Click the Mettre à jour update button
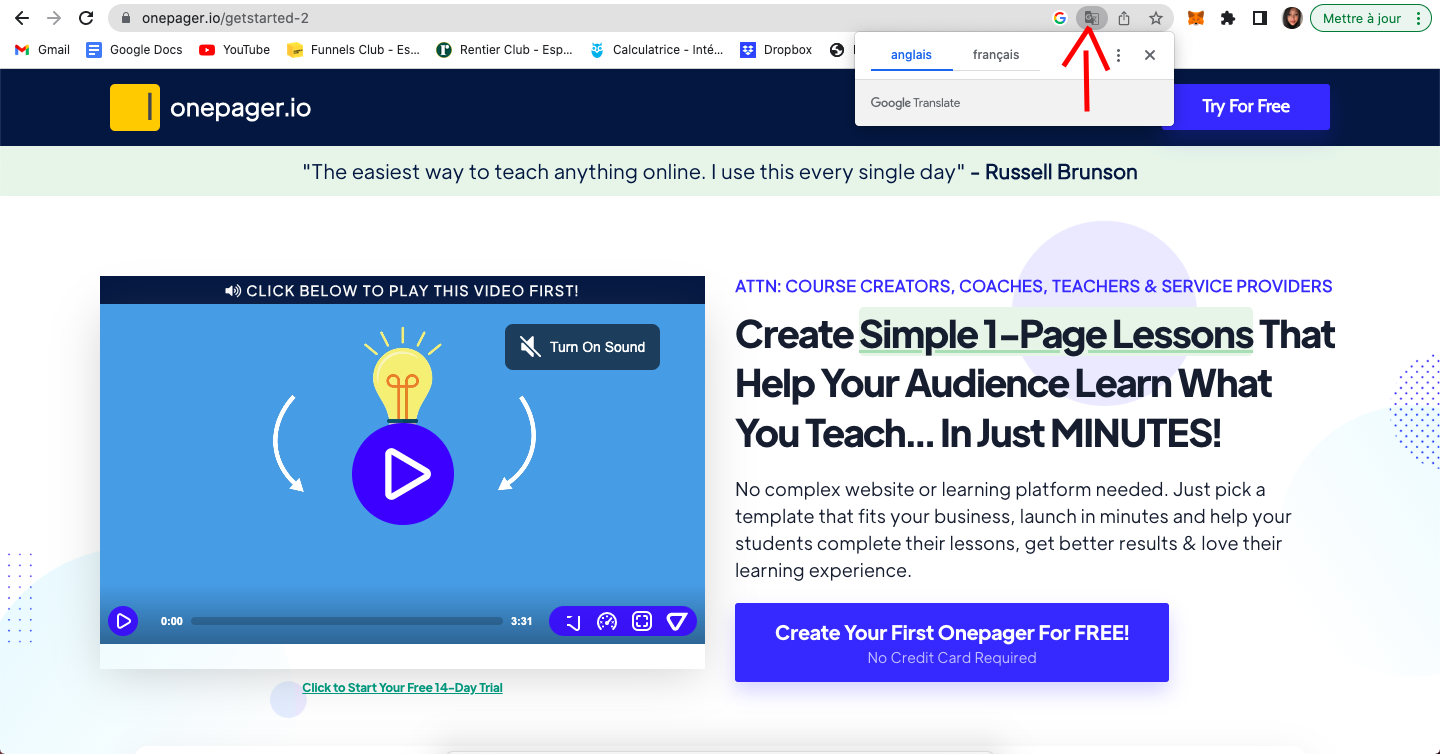The width and height of the screenshot is (1440, 754). point(1361,18)
